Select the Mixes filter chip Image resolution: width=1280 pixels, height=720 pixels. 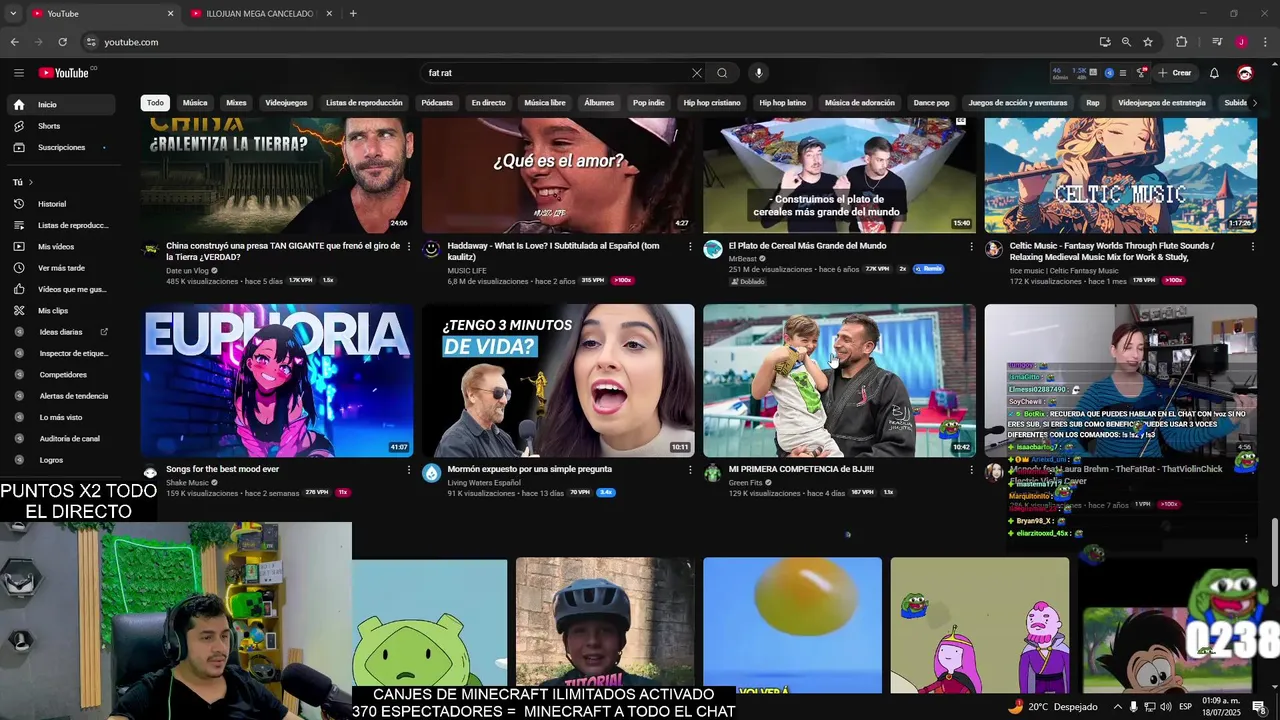coord(236,103)
